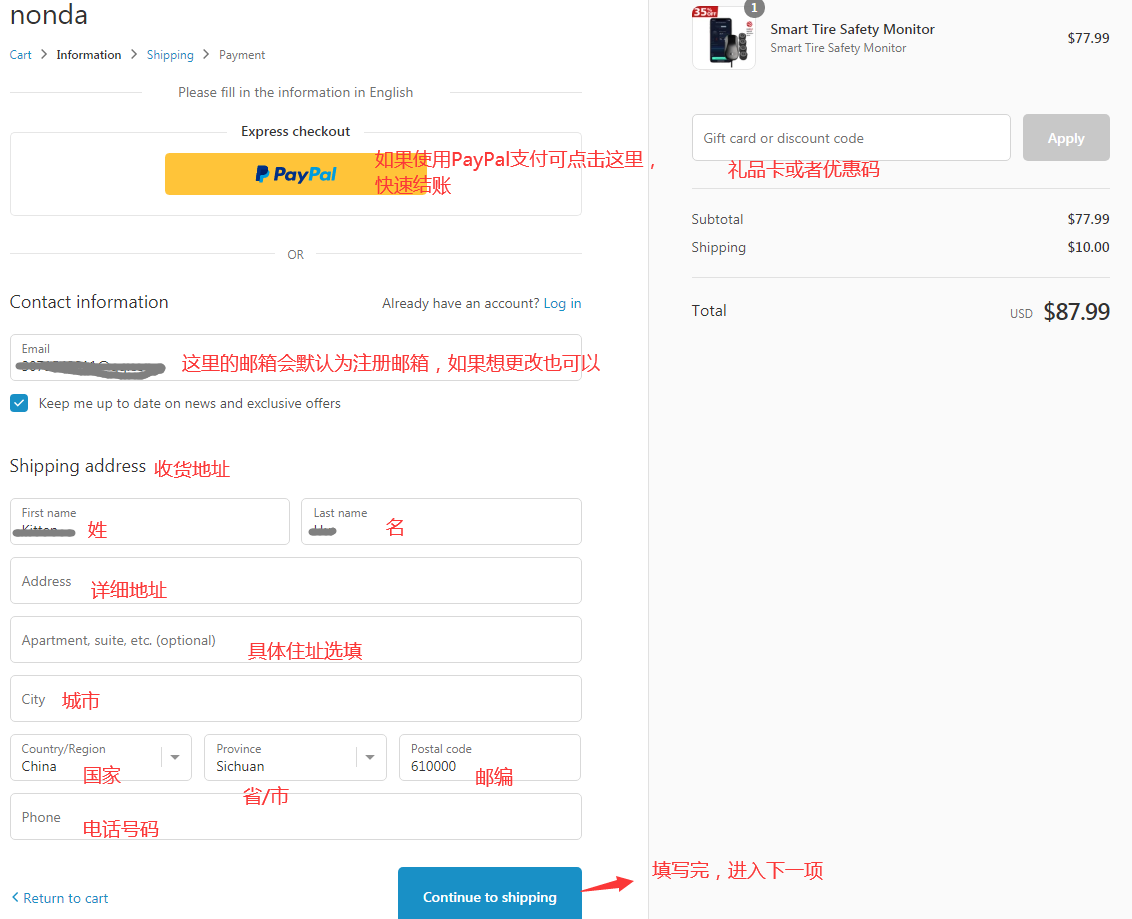Go to Cart in the breadcrumb
Viewport: 1132px width, 919px height.
coord(21,55)
